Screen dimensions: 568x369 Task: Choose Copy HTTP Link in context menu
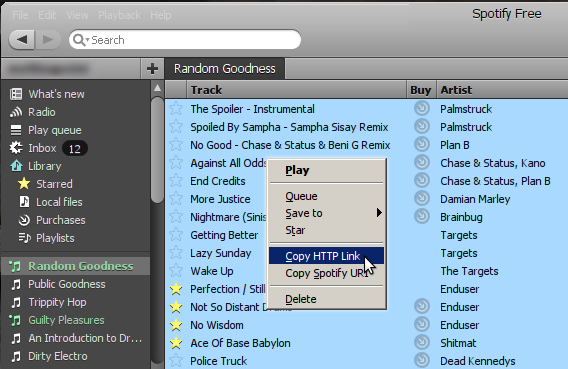click(x=326, y=256)
